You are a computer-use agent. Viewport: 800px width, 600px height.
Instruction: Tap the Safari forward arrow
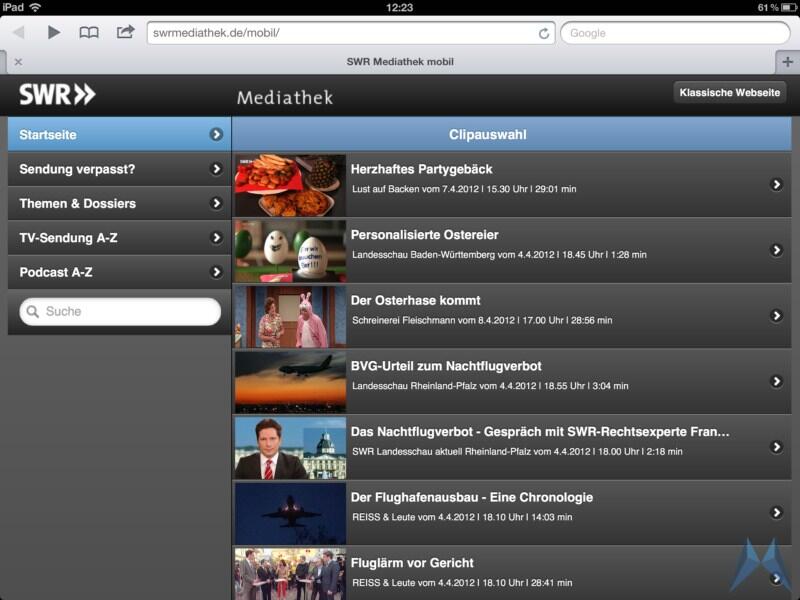click(x=54, y=33)
